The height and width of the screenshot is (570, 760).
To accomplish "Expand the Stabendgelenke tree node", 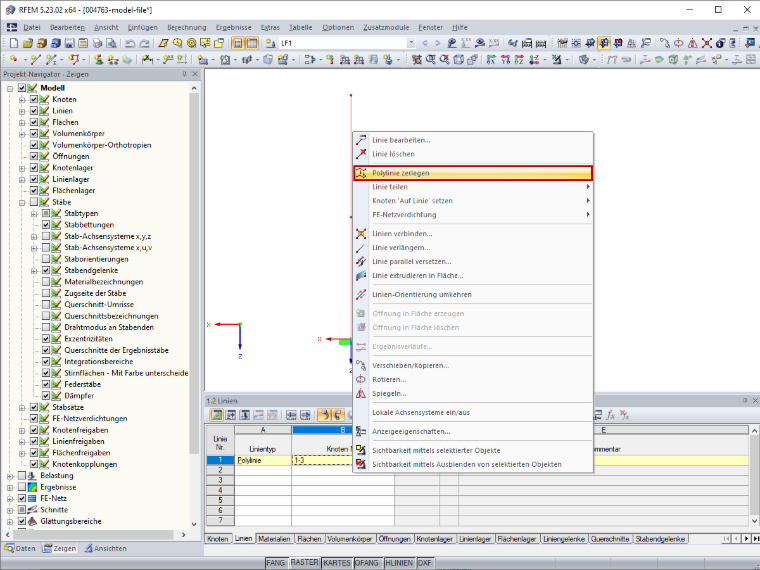I will coord(34,270).
